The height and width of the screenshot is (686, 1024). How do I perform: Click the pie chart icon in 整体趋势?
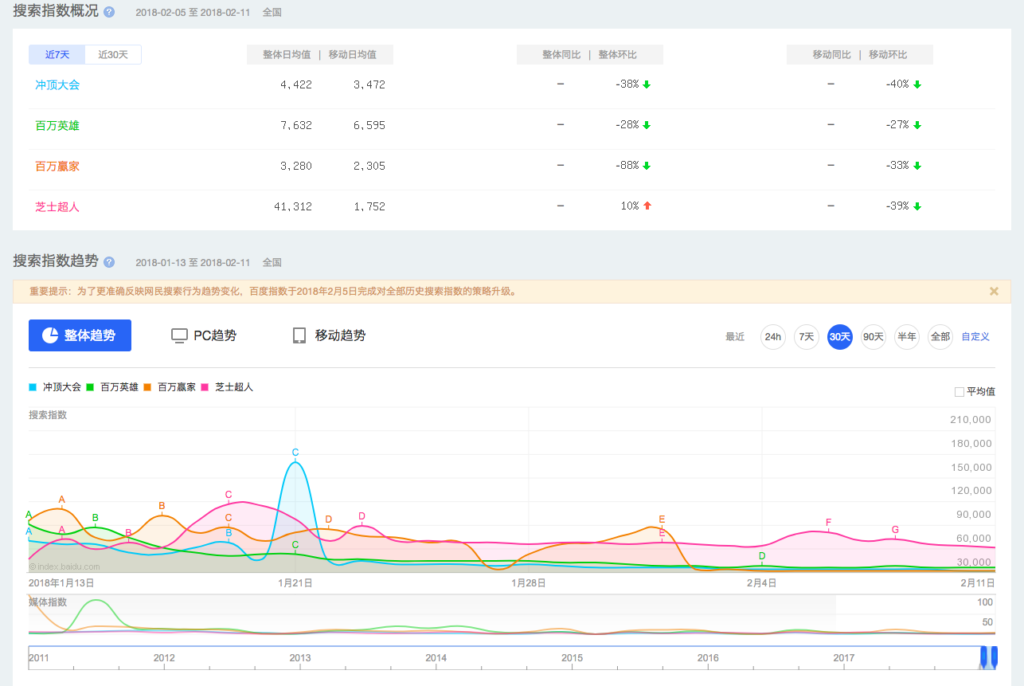(47, 335)
